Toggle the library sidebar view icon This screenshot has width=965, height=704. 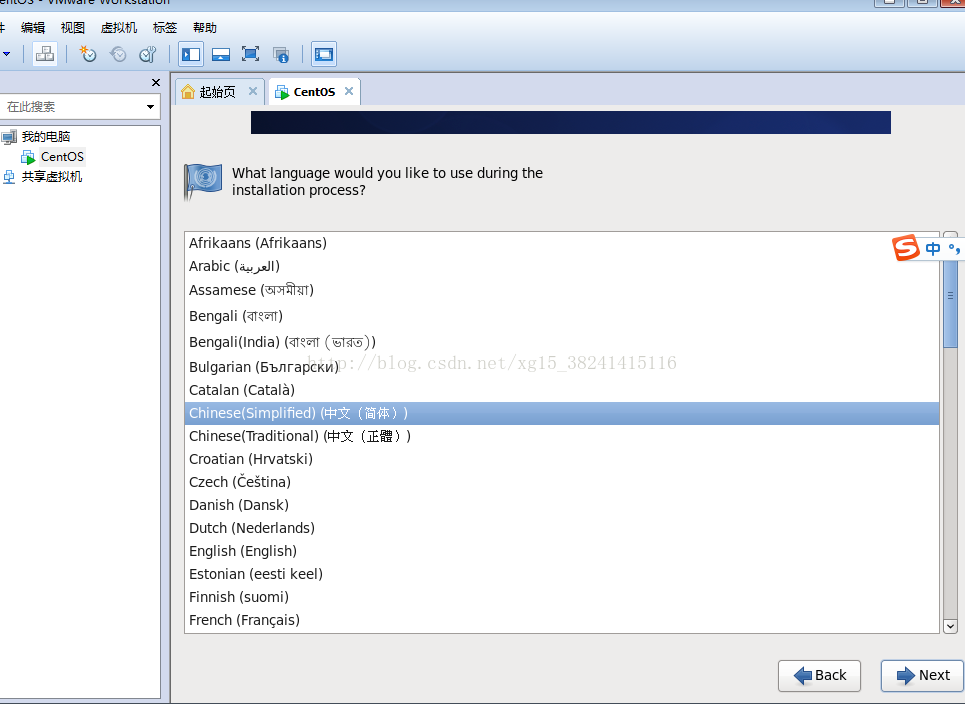tap(191, 54)
